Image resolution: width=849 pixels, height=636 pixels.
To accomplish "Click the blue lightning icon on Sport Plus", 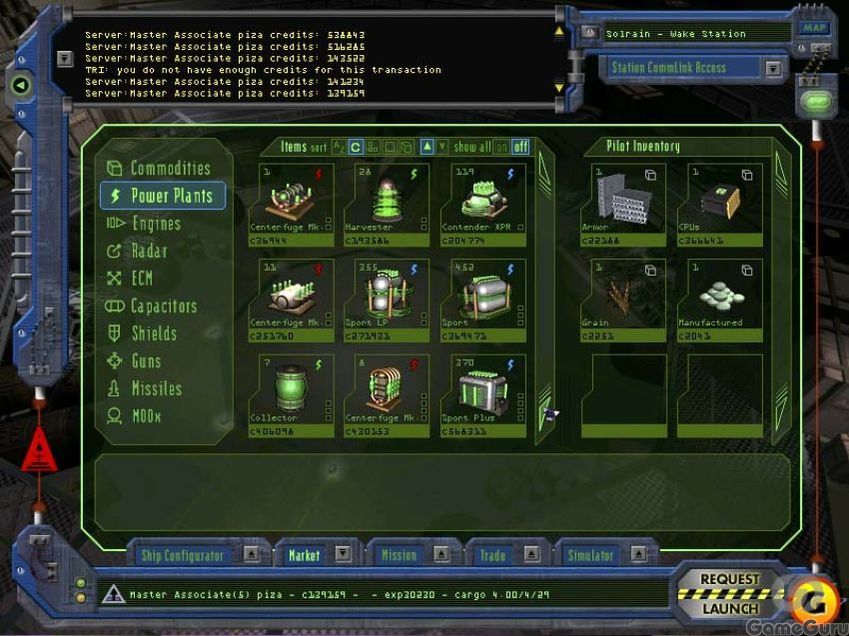I will [x=511, y=365].
